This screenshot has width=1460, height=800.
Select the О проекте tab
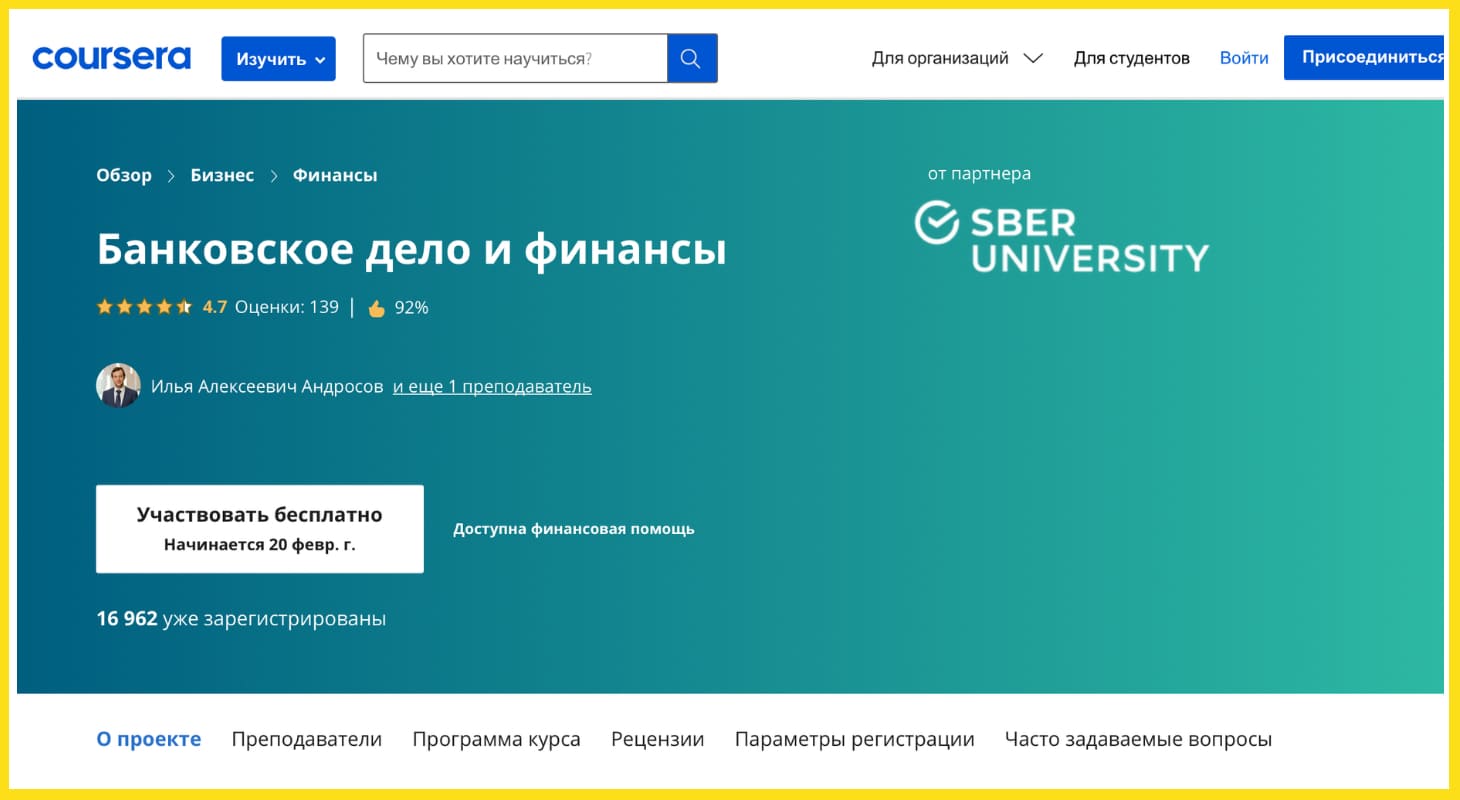tap(149, 739)
